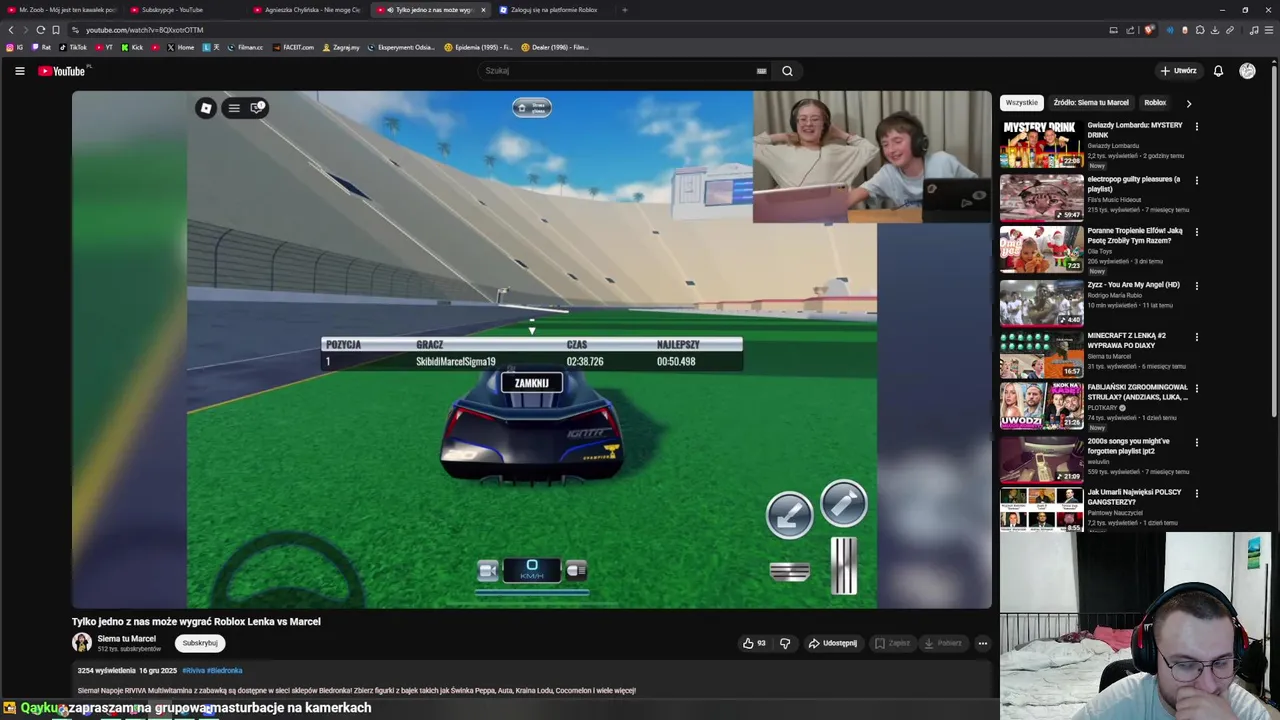Open the Siema tu Marcel channel avatar
This screenshot has width=1280, height=720.
pyautogui.click(x=82, y=643)
